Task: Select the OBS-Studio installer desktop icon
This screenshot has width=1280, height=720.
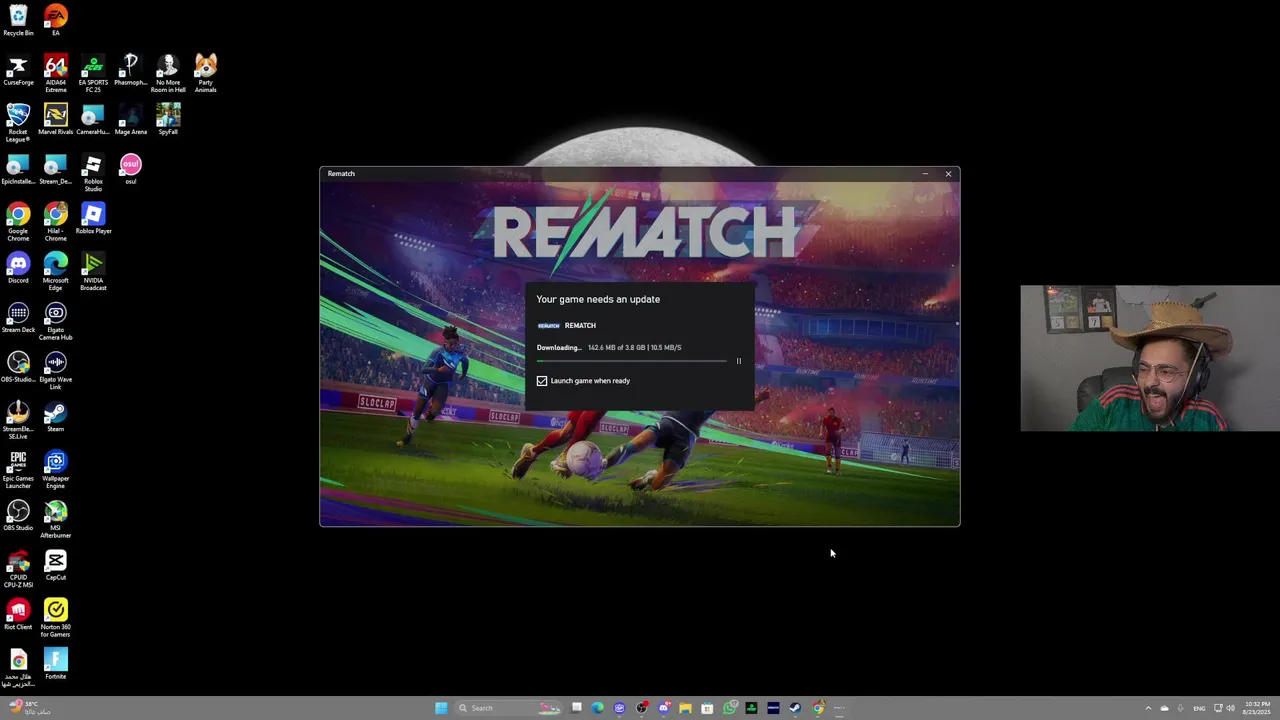Action: click(x=18, y=367)
